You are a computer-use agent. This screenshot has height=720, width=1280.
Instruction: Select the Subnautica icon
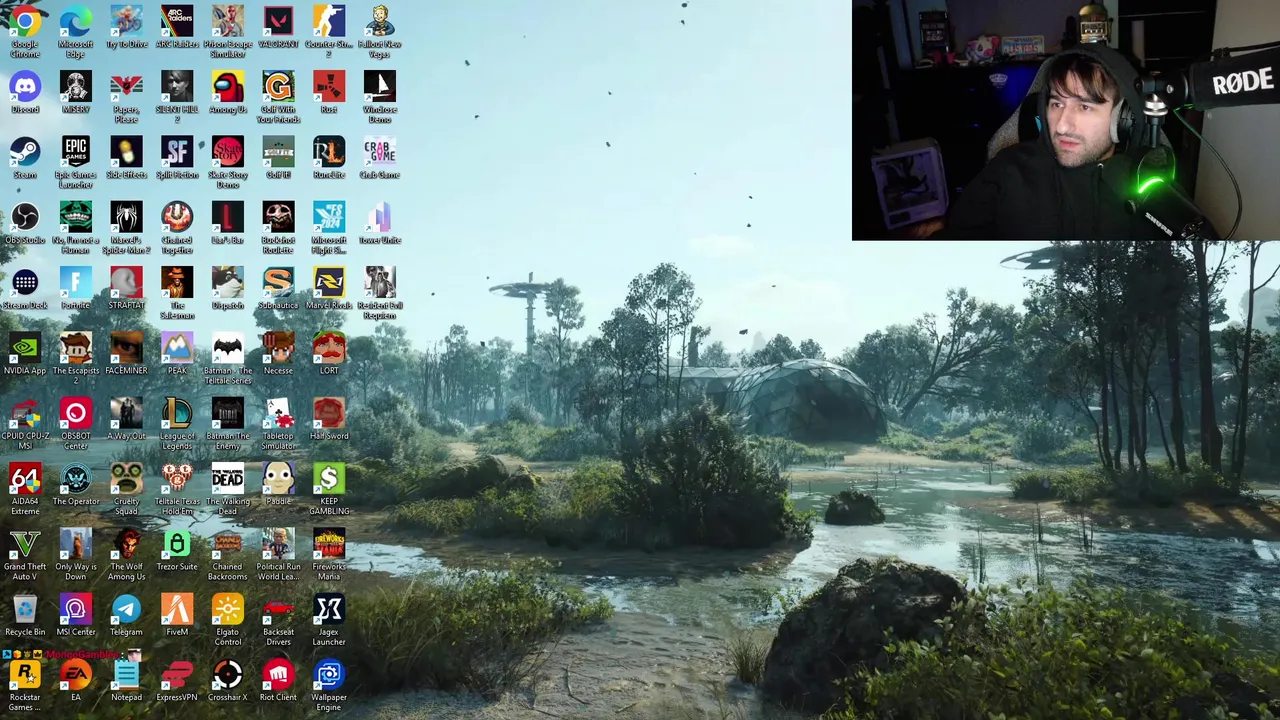click(x=278, y=283)
